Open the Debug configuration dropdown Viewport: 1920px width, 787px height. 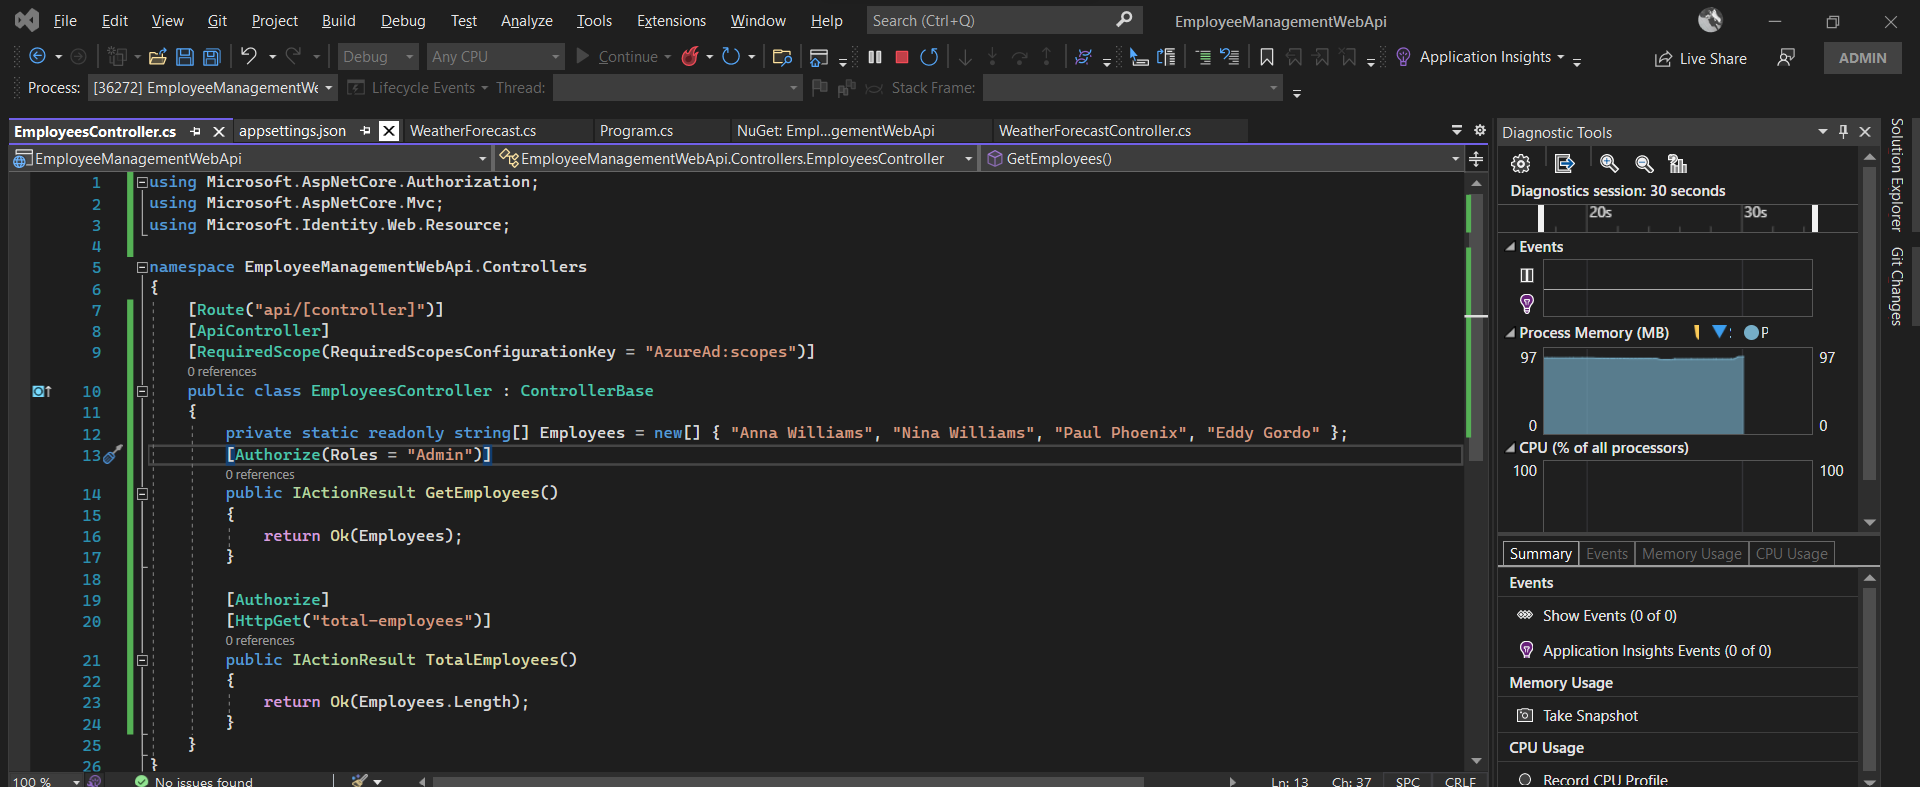pos(378,57)
